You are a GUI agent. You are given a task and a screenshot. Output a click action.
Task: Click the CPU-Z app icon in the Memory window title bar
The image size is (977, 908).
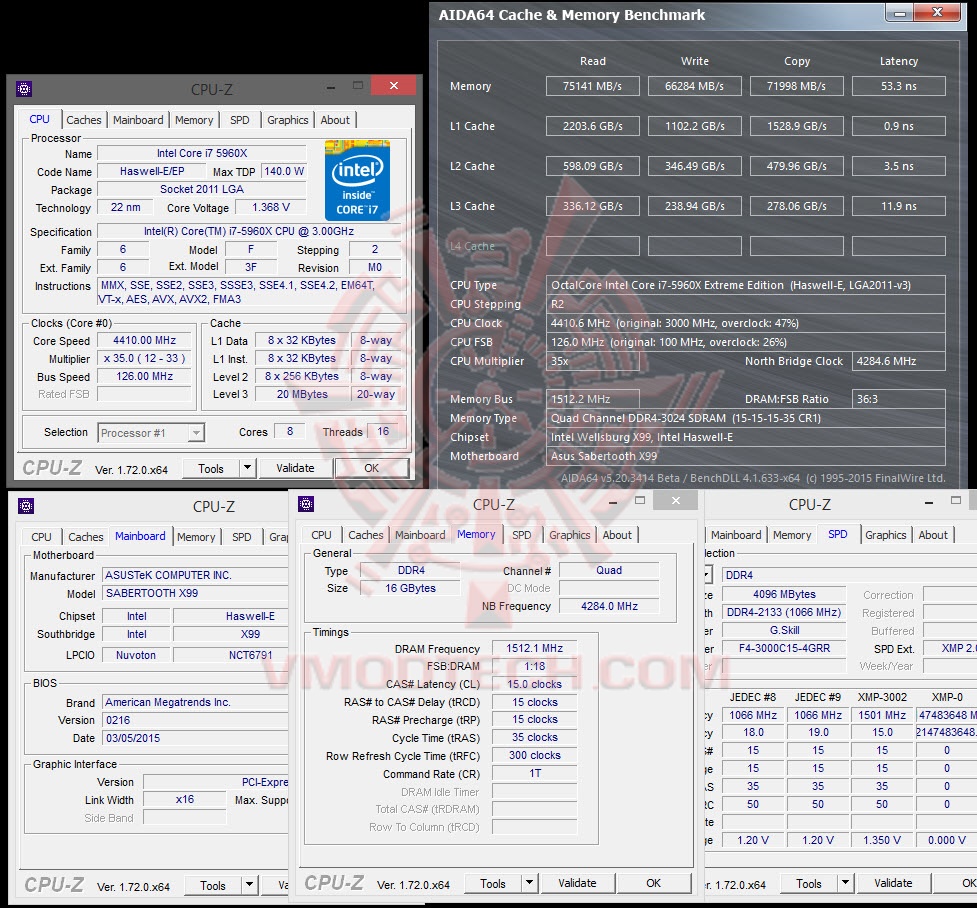[x=306, y=504]
